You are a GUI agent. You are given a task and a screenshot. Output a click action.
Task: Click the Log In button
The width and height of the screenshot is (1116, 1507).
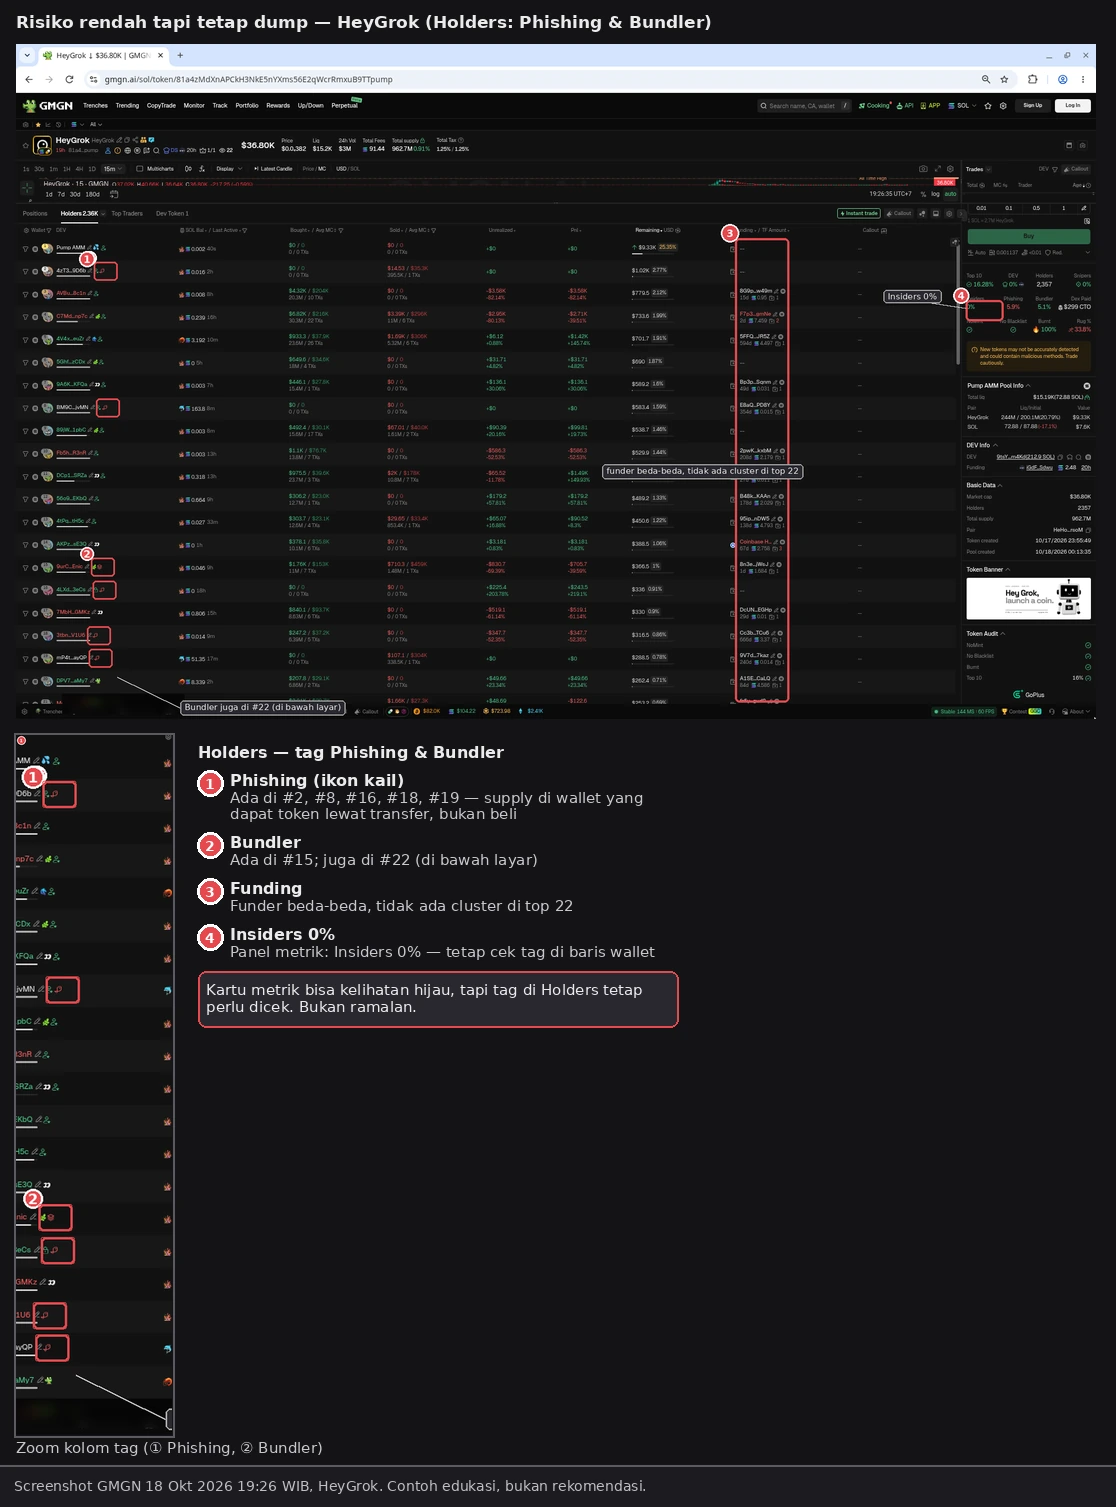coord(1072,105)
